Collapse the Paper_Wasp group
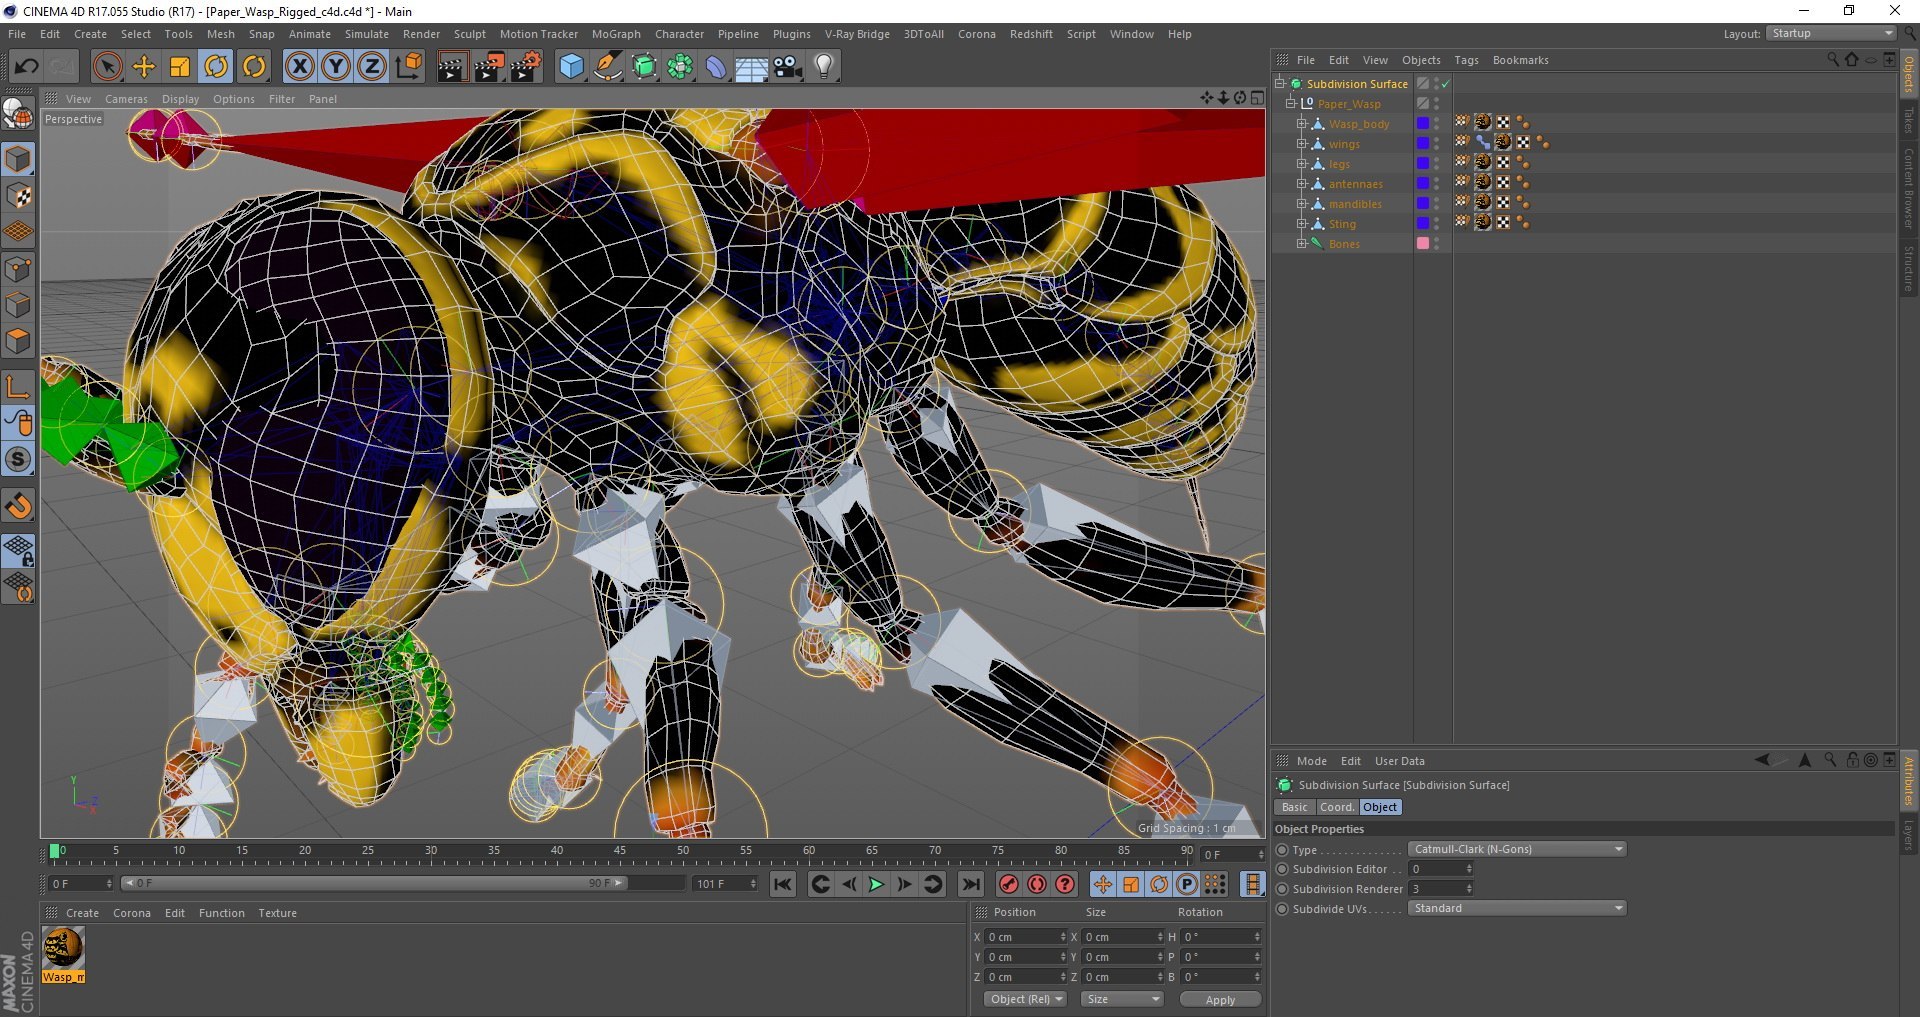Screen dimensions: 1920x1017 pyautogui.click(x=1291, y=104)
